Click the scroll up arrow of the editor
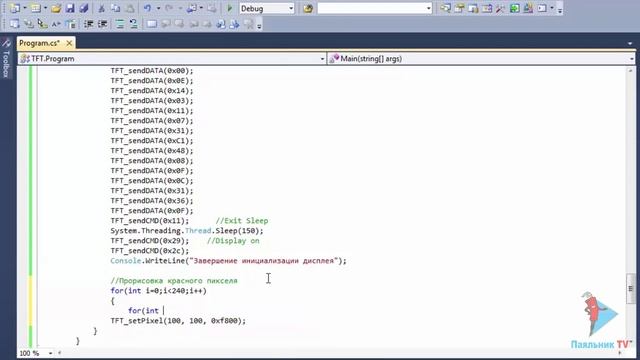Screen dimensions: 640x360 631,71
